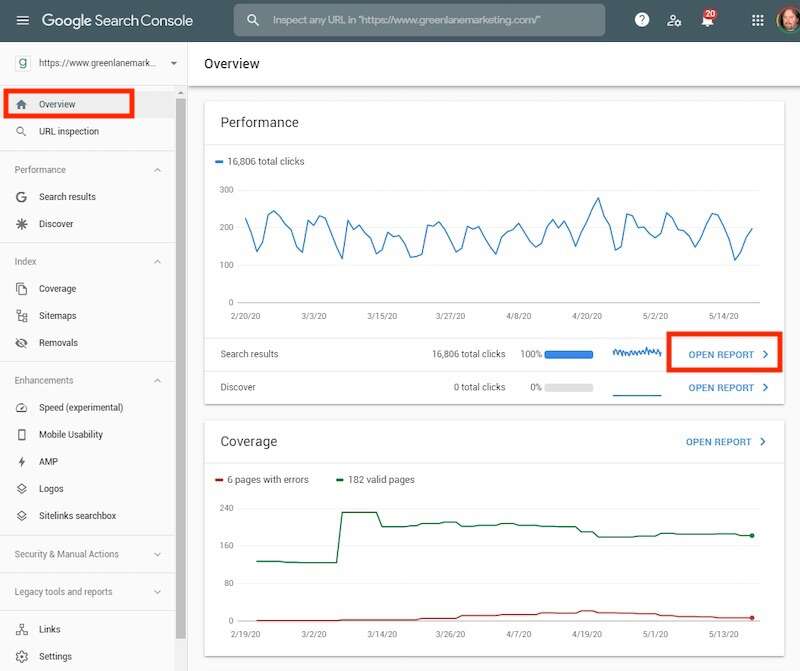Open the Logos enhancement report

pyautogui.click(x=87, y=489)
